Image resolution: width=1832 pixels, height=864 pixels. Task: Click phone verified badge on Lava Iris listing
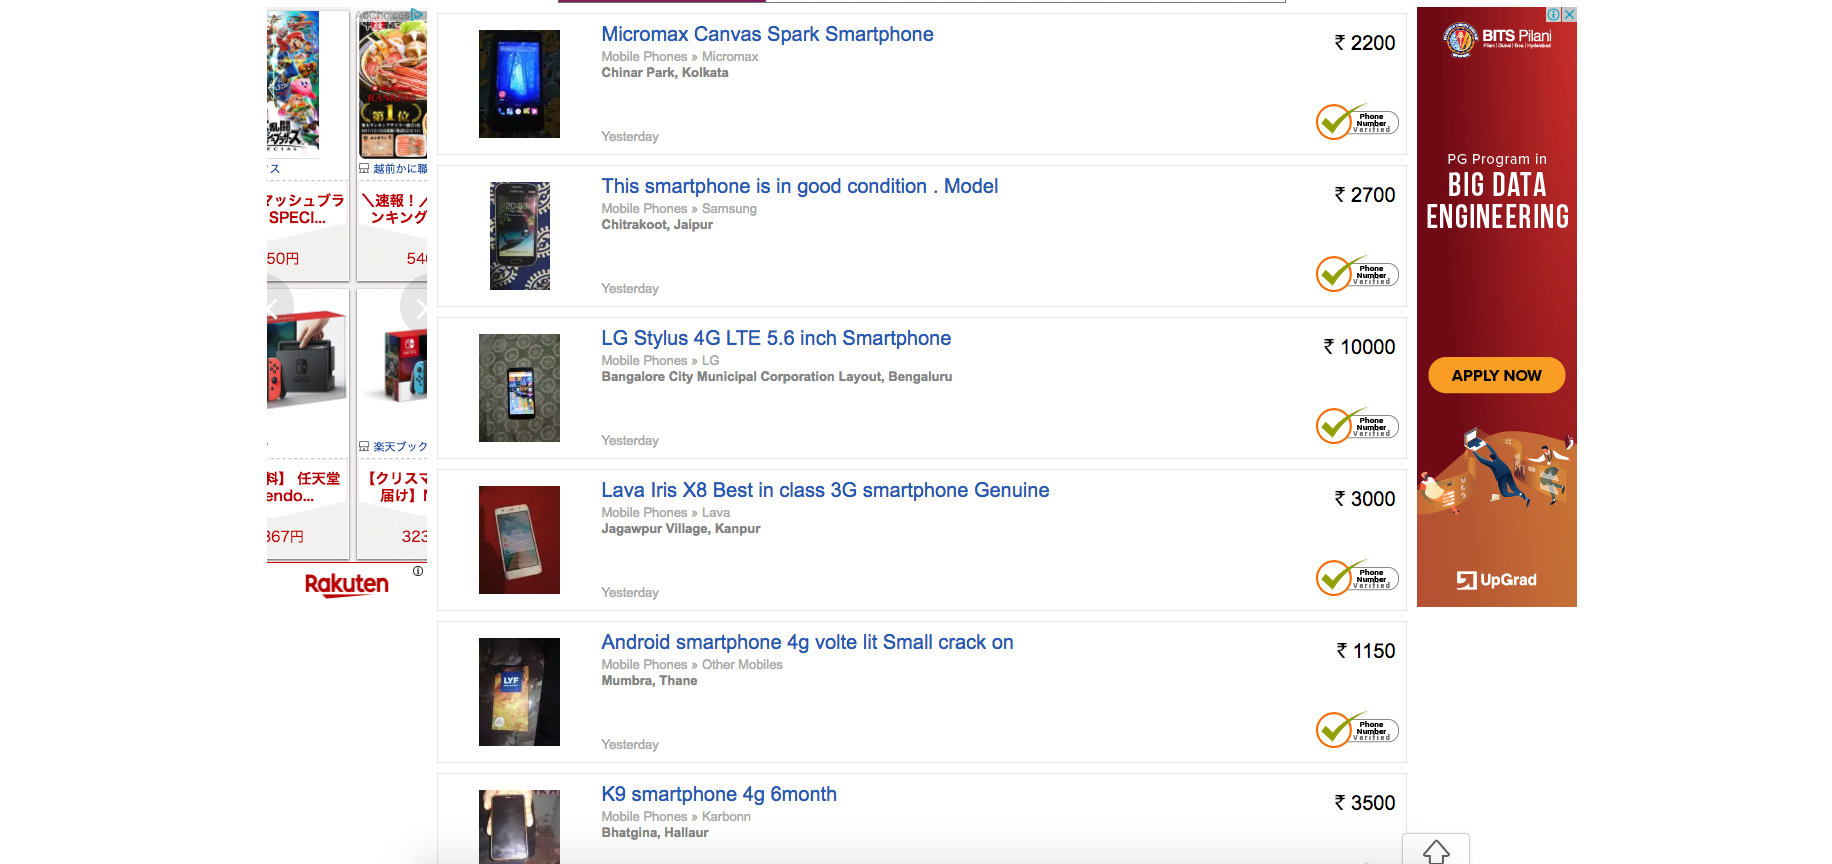(x=1356, y=578)
